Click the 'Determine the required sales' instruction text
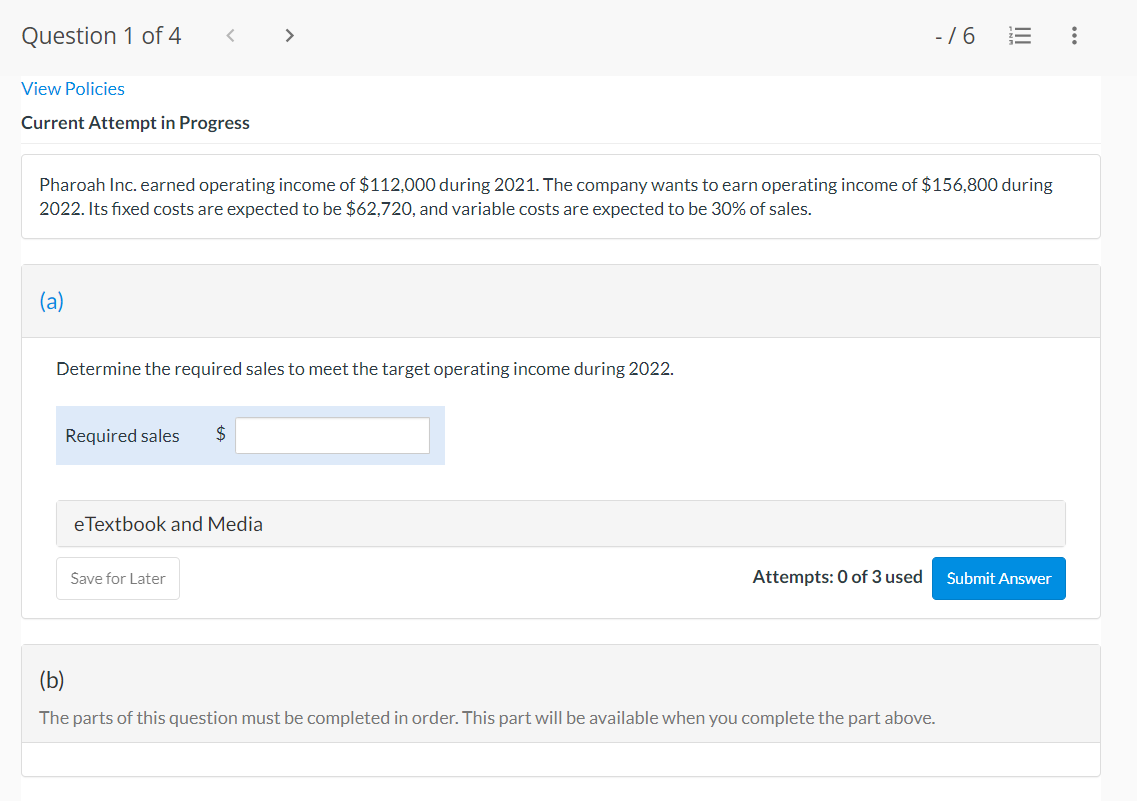This screenshot has height=801, width=1137. point(365,369)
